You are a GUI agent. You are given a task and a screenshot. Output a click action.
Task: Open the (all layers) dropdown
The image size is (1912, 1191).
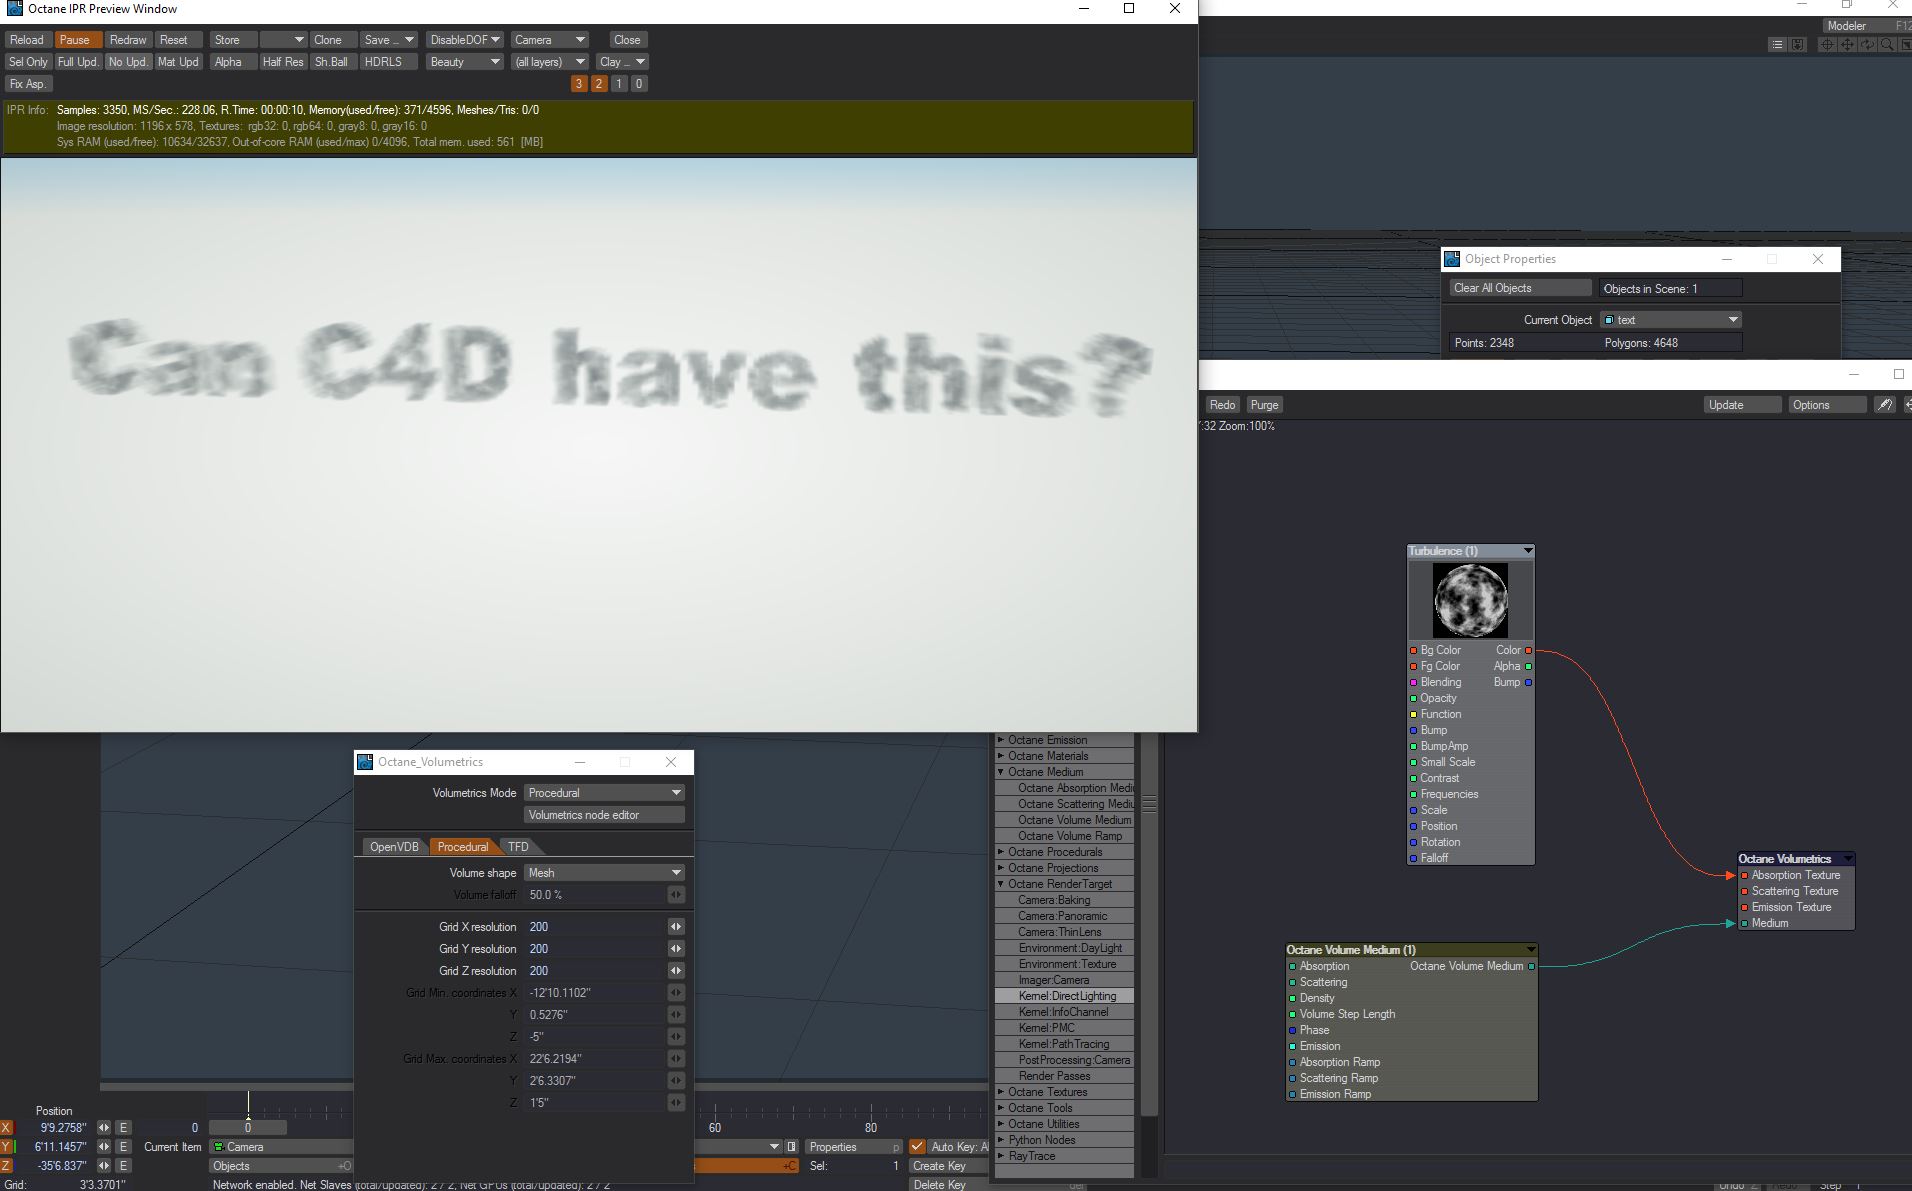(549, 62)
